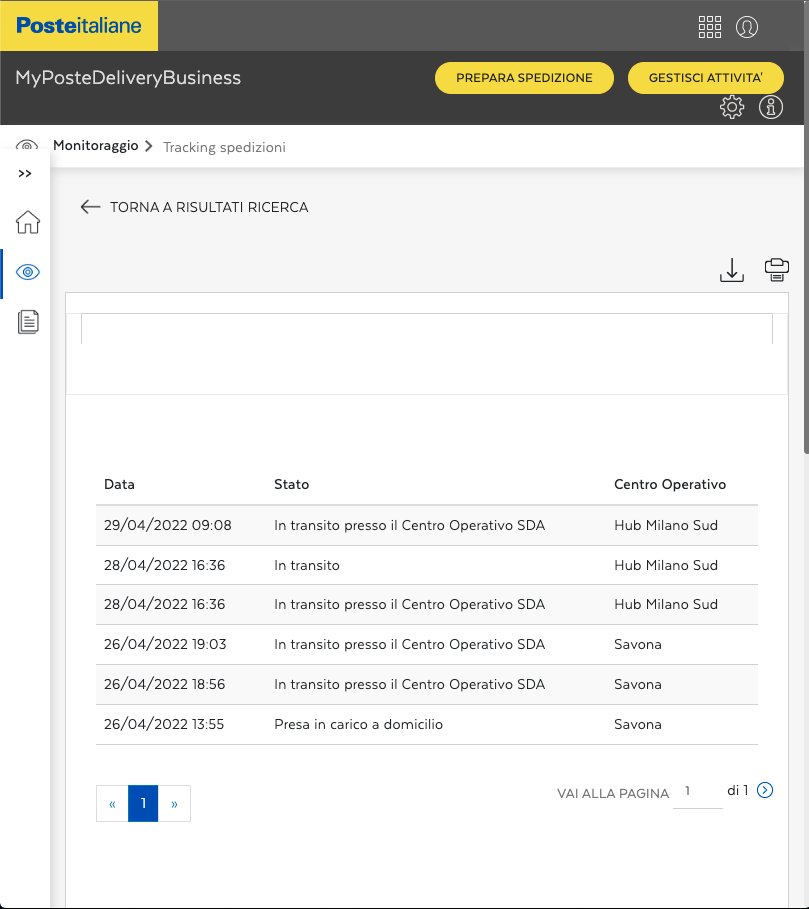Click the Centro Operativo column header
Viewport: 809px width, 909px height.
670,484
